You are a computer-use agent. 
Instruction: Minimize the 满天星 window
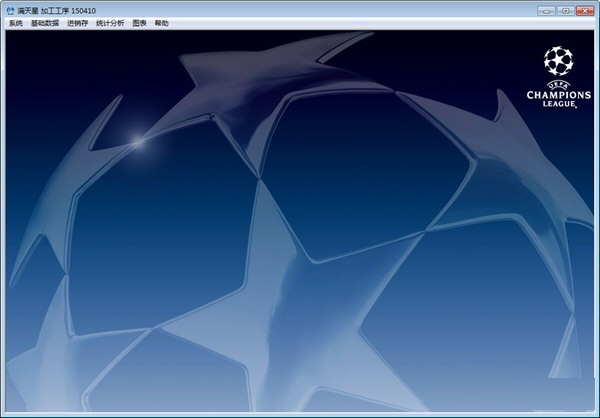click(x=546, y=11)
